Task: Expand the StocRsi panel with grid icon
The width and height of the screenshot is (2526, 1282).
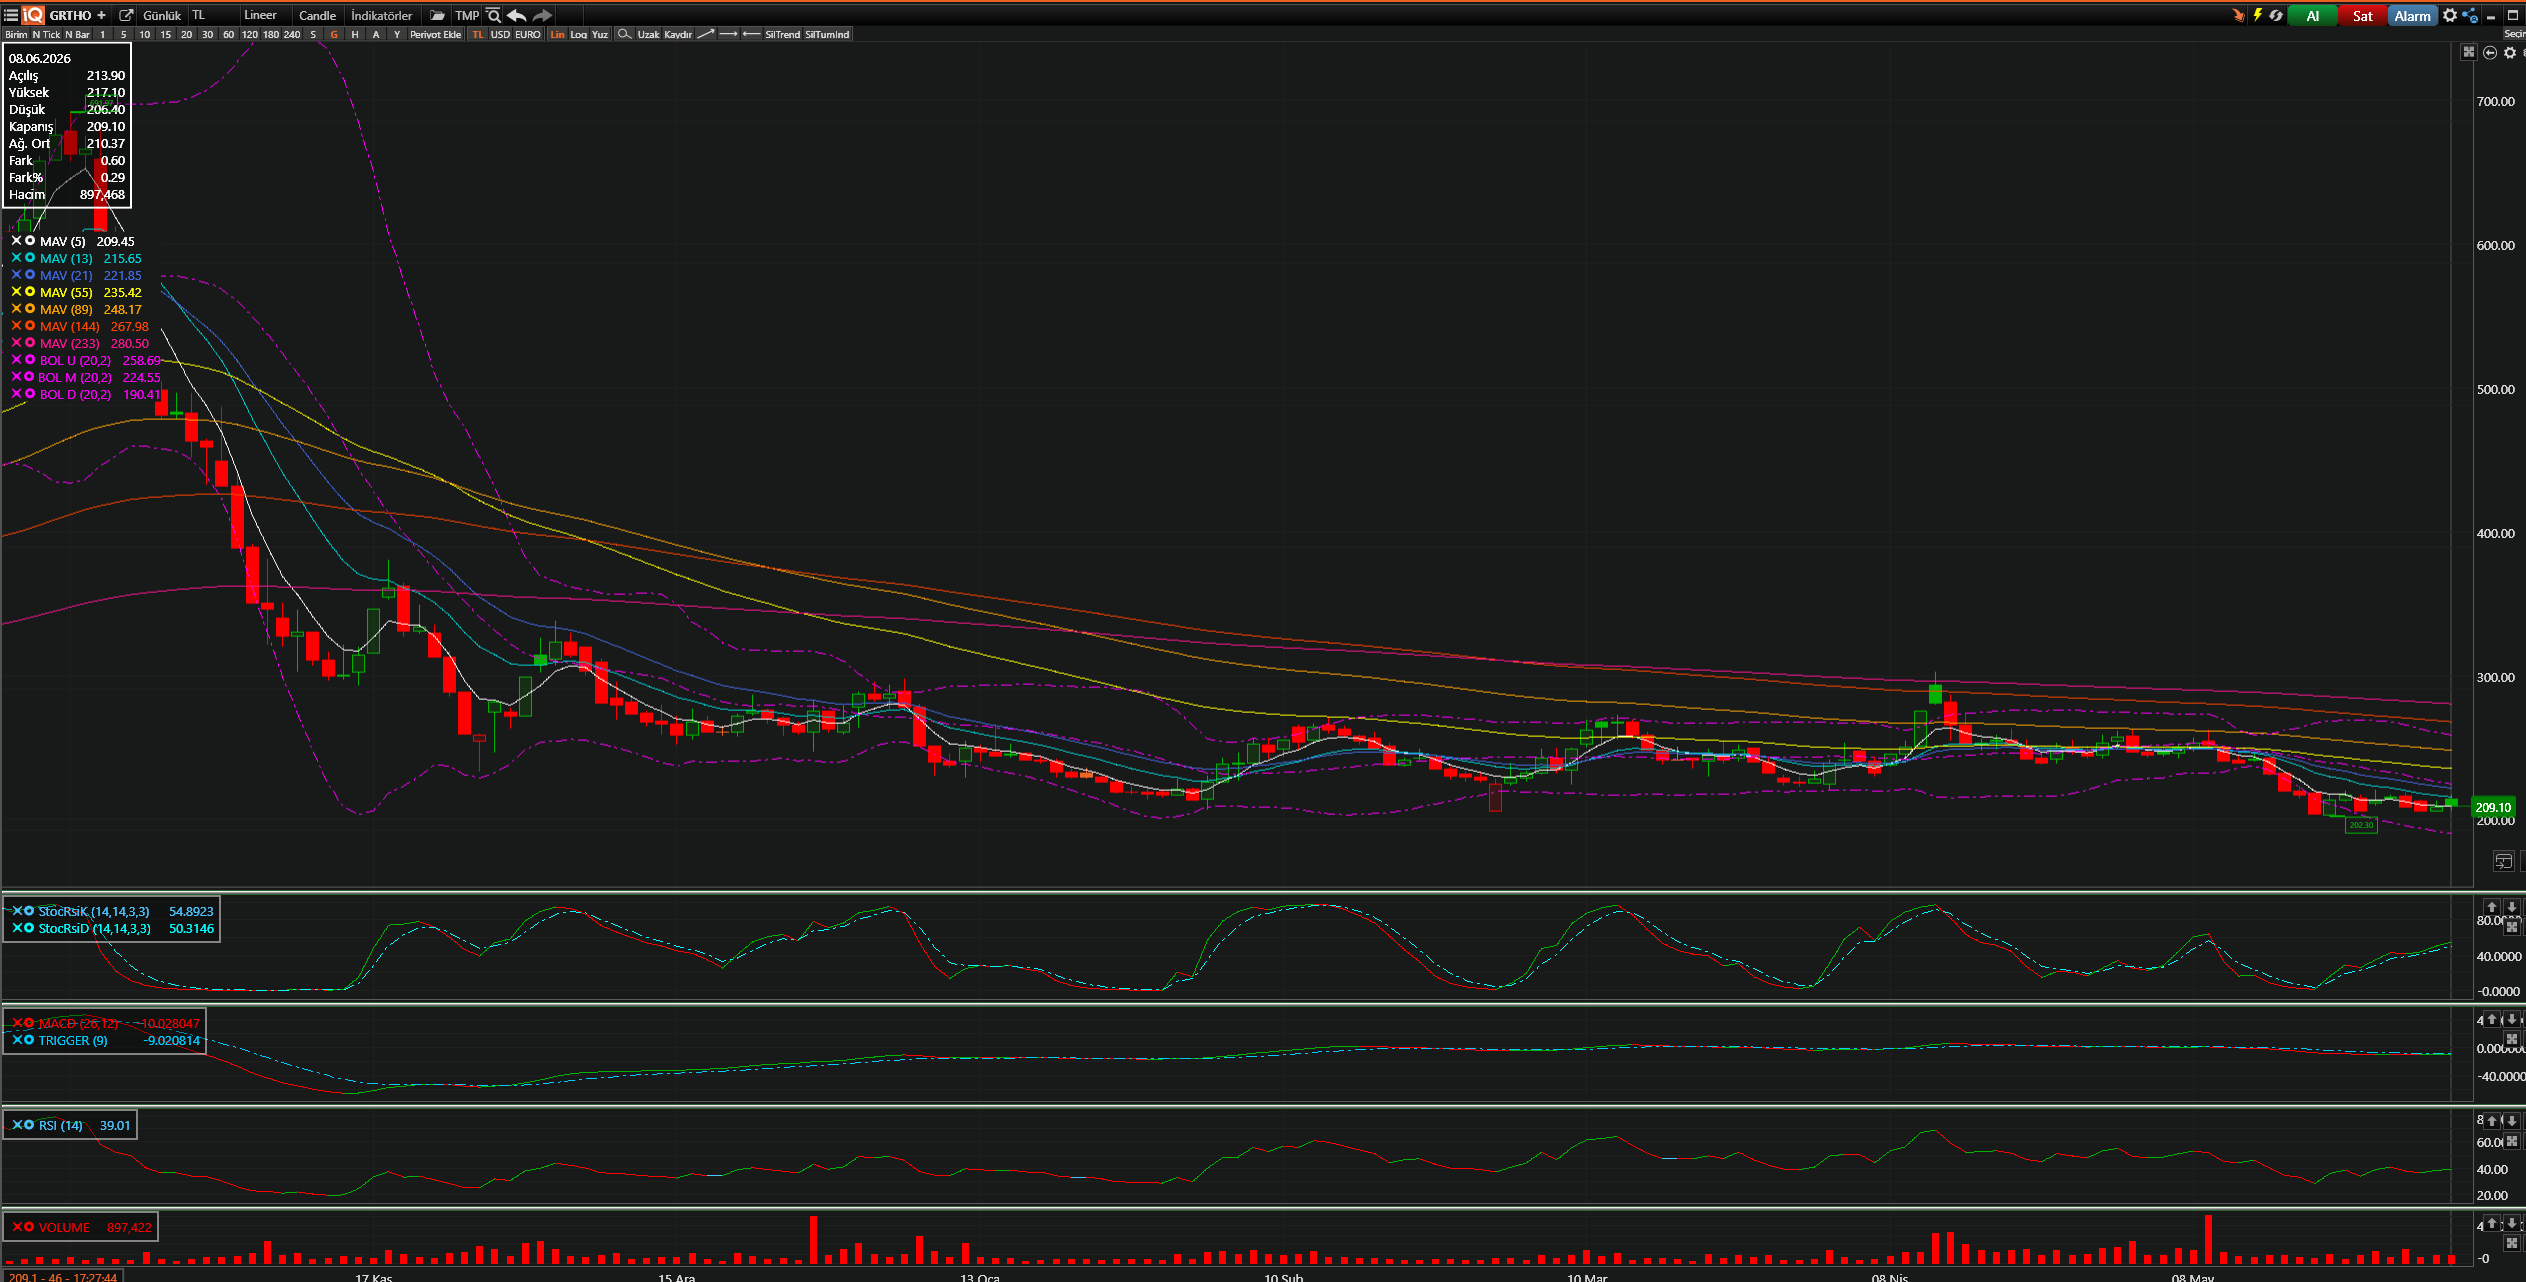Action: pos(2511,926)
